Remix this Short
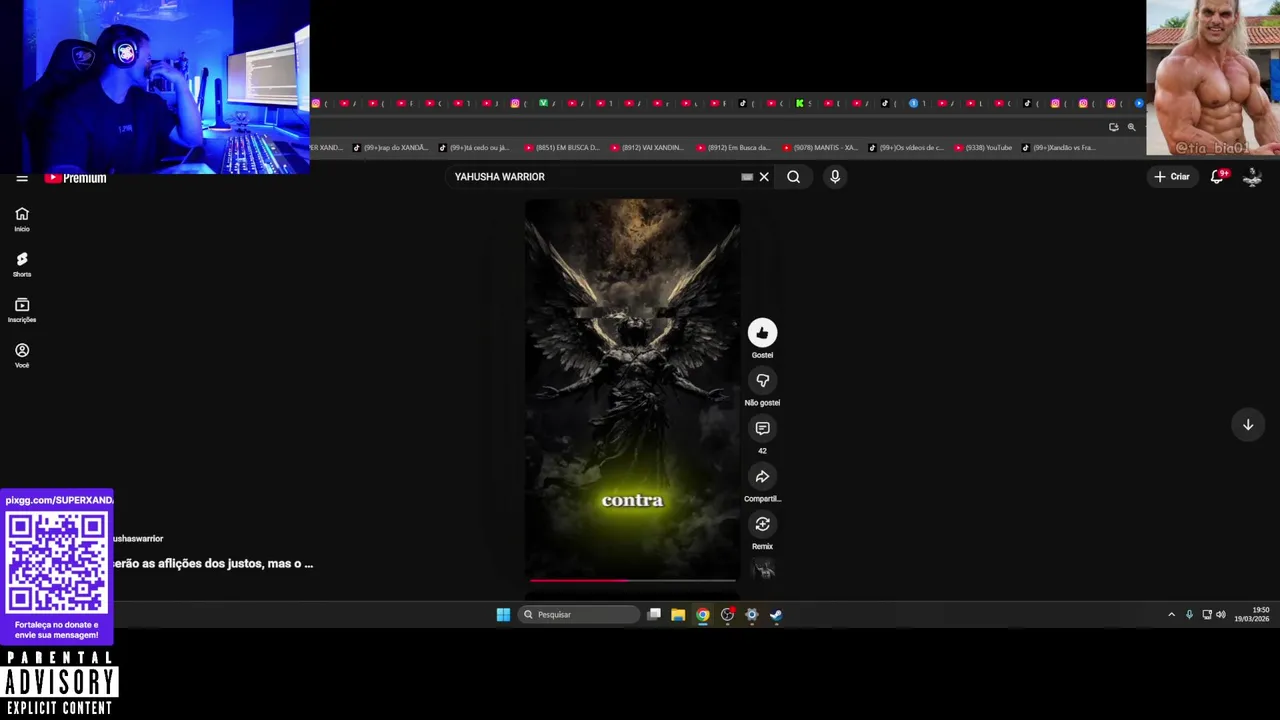Viewport: 1280px width, 720px height. (x=762, y=524)
